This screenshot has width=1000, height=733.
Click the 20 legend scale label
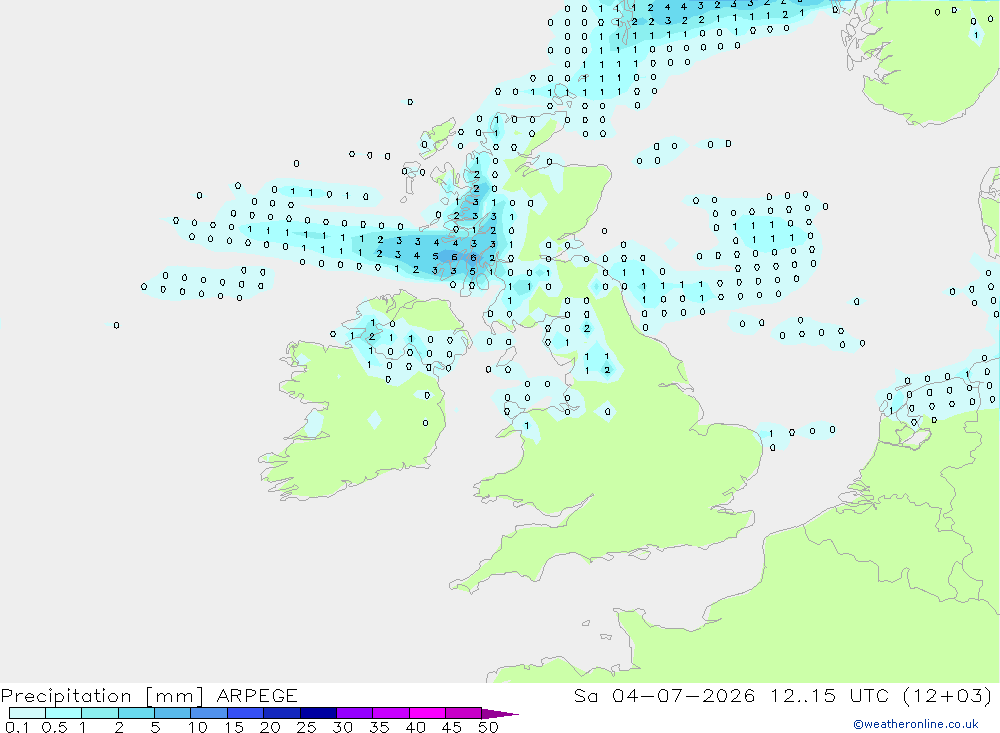pos(270,727)
